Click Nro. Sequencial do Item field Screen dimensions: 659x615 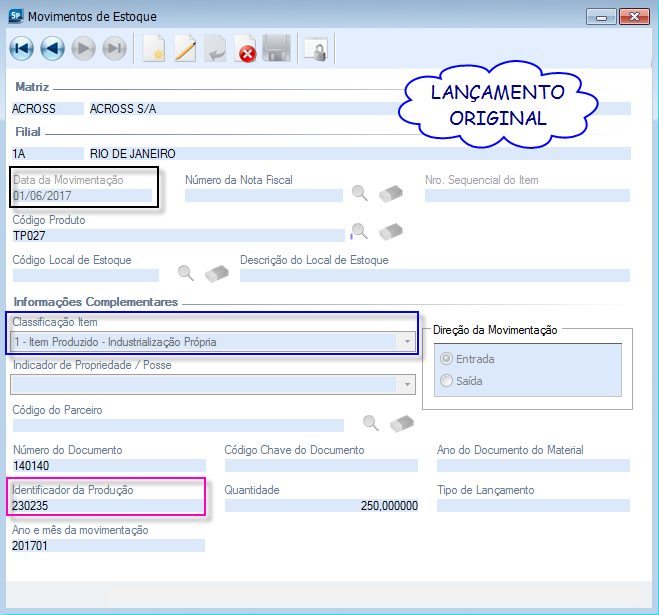tap(527, 195)
